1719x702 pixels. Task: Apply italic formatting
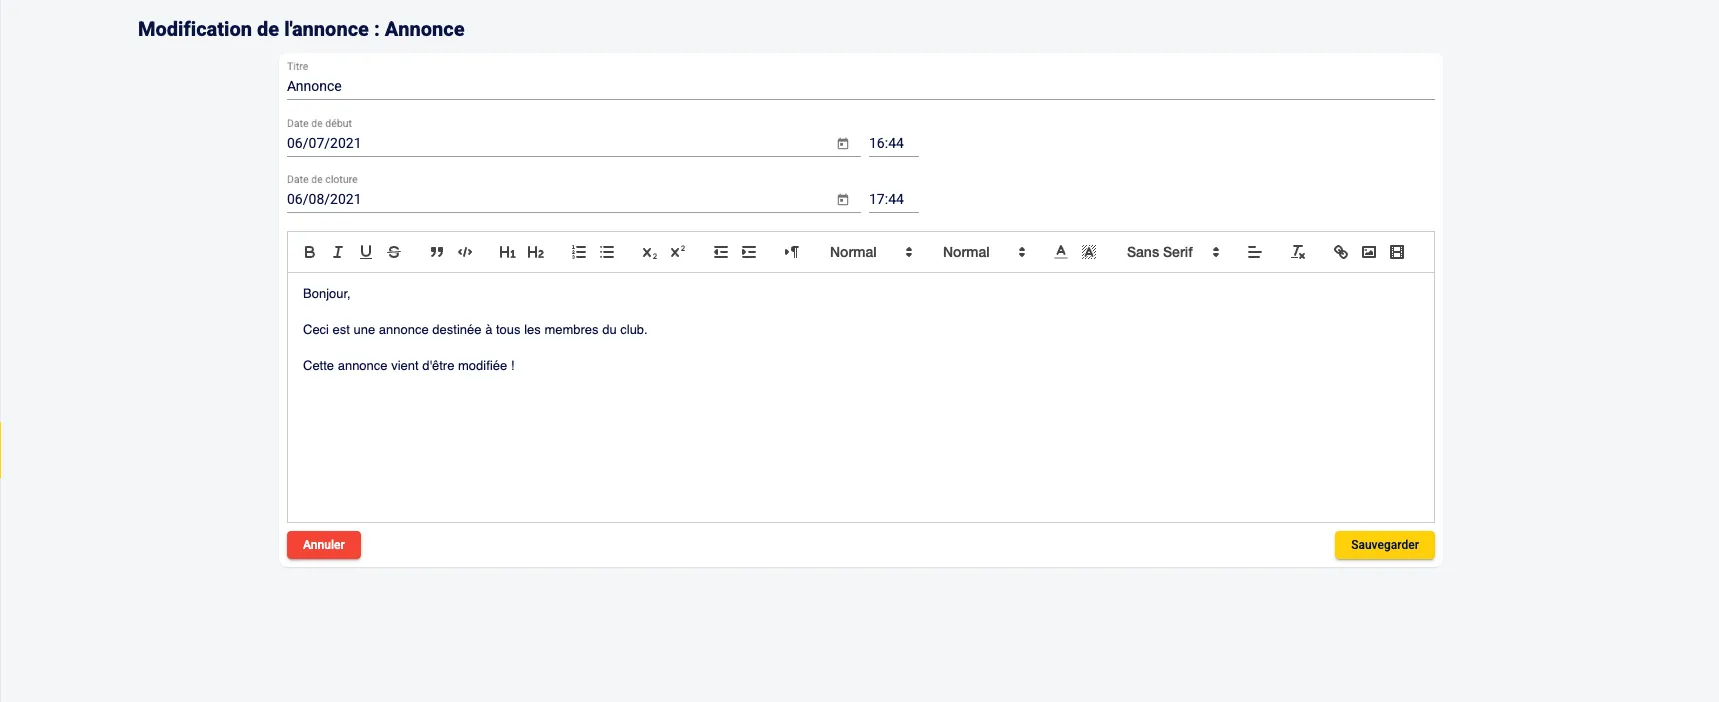pyautogui.click(x=338, y=252)
